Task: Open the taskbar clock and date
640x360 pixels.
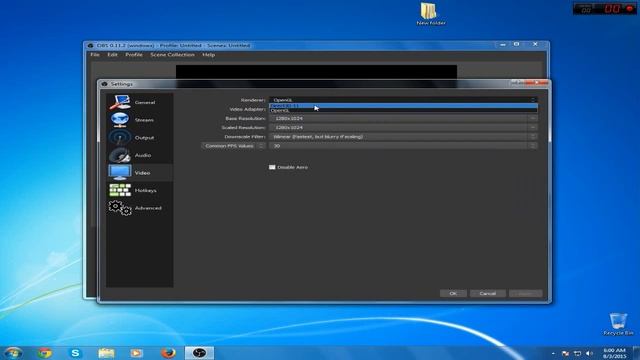Action: coord(614,353)
